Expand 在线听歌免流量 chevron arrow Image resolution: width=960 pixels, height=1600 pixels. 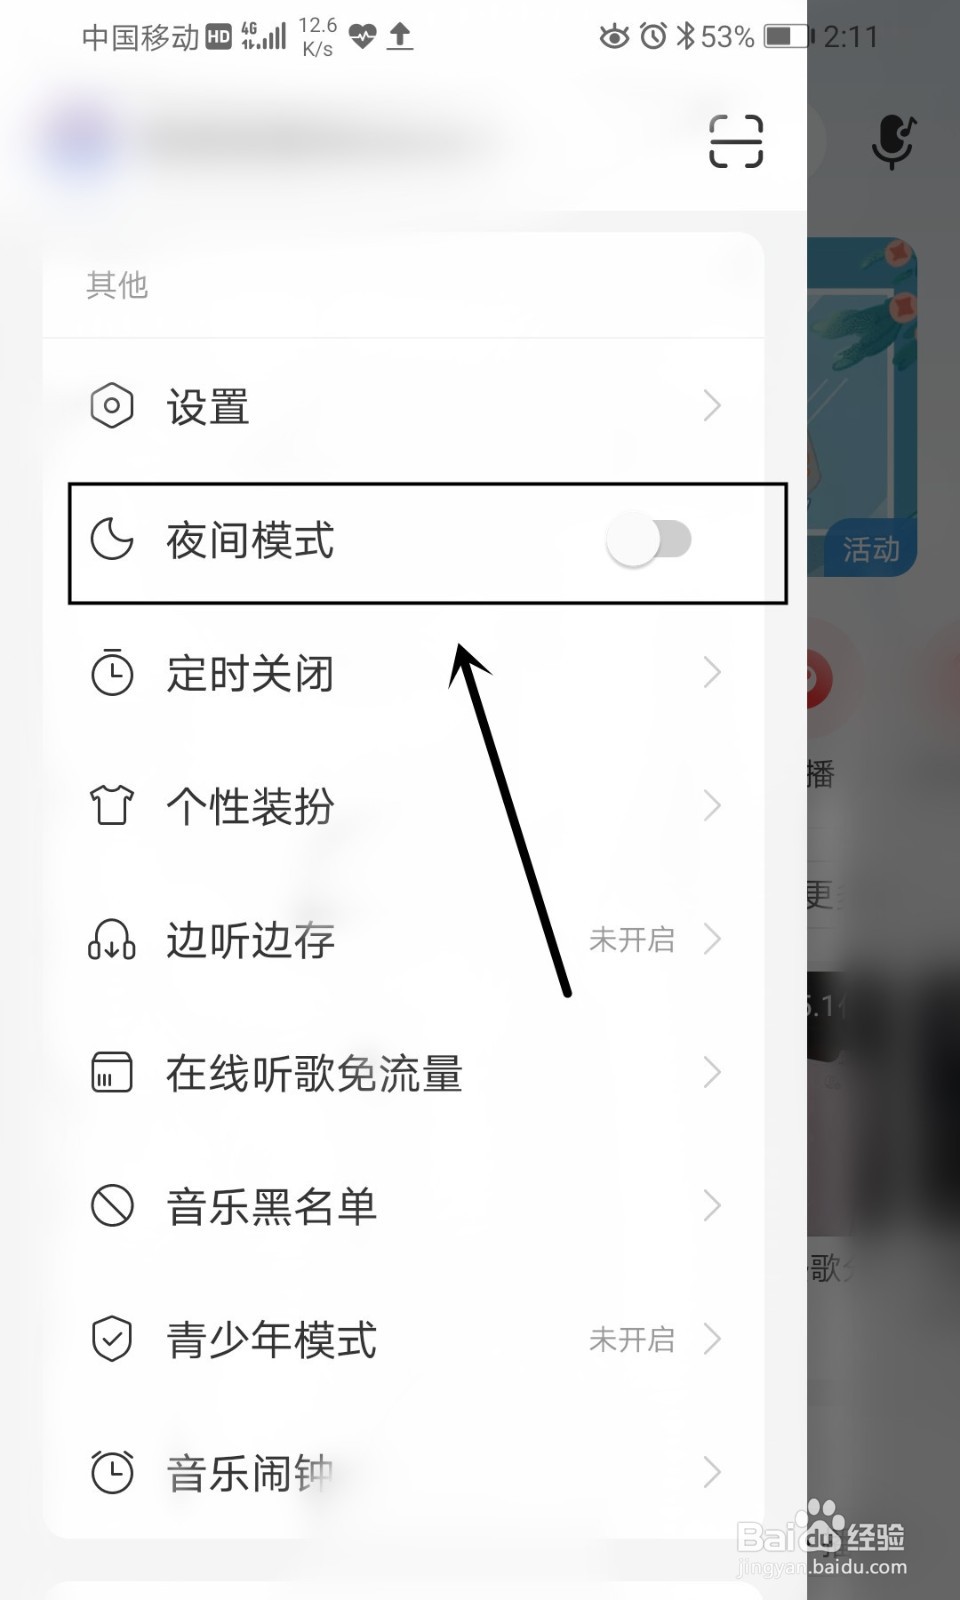tap(712, 1072)
